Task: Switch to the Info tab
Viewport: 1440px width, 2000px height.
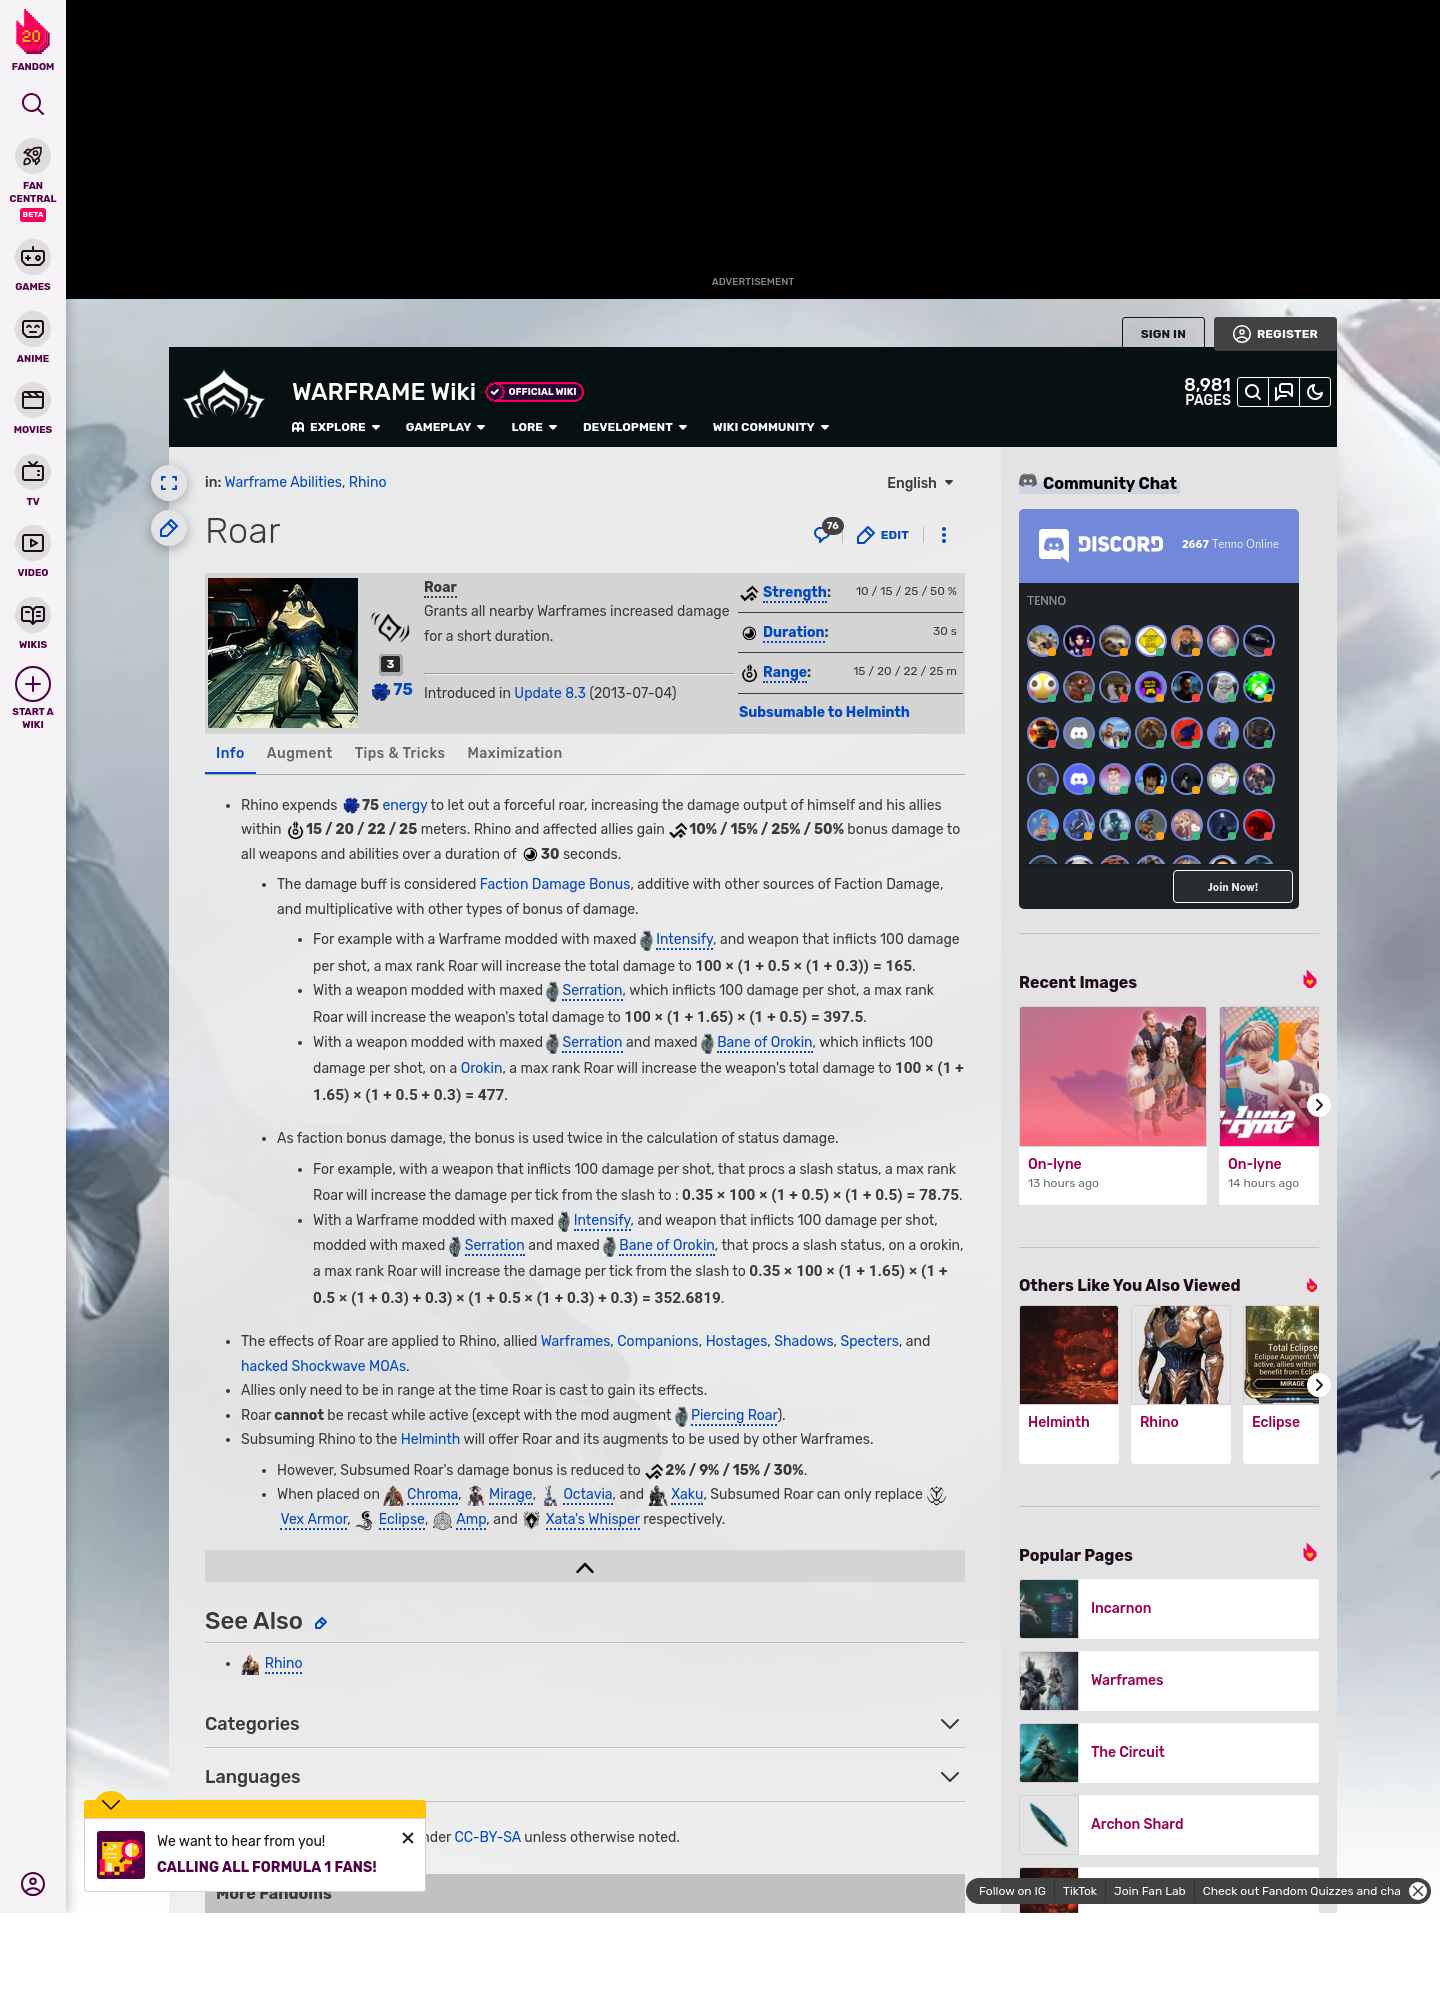Action: 230,753
